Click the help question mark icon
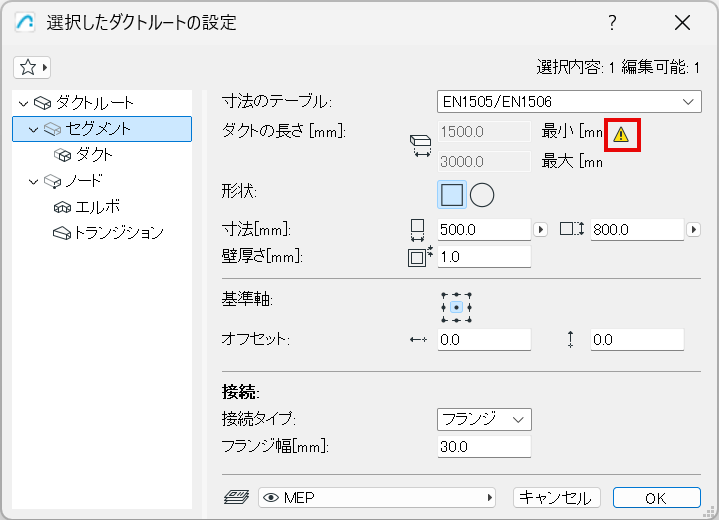 (x=612, y=23)
